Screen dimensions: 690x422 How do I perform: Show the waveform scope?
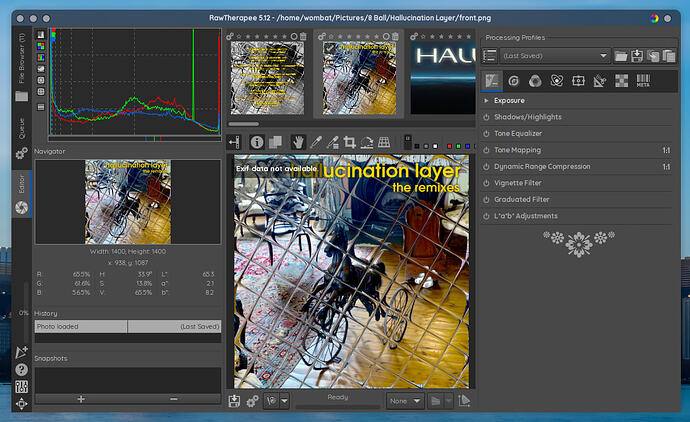click(x=40, y=69)
